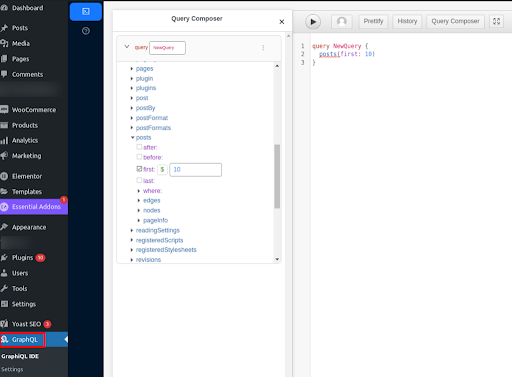Screen dimensions: 512x377
Task: Open the History button
Action: click(x=407, y=21)
